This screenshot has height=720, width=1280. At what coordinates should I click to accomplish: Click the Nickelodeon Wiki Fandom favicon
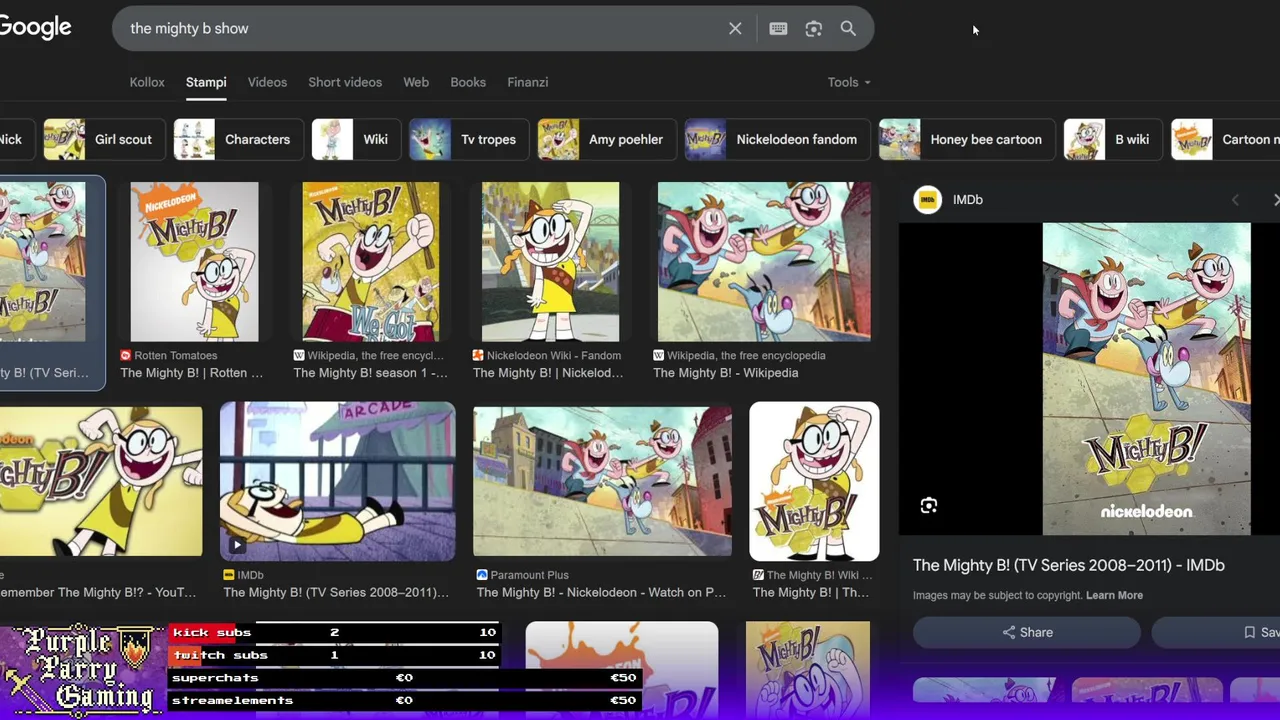coord(478,355)
